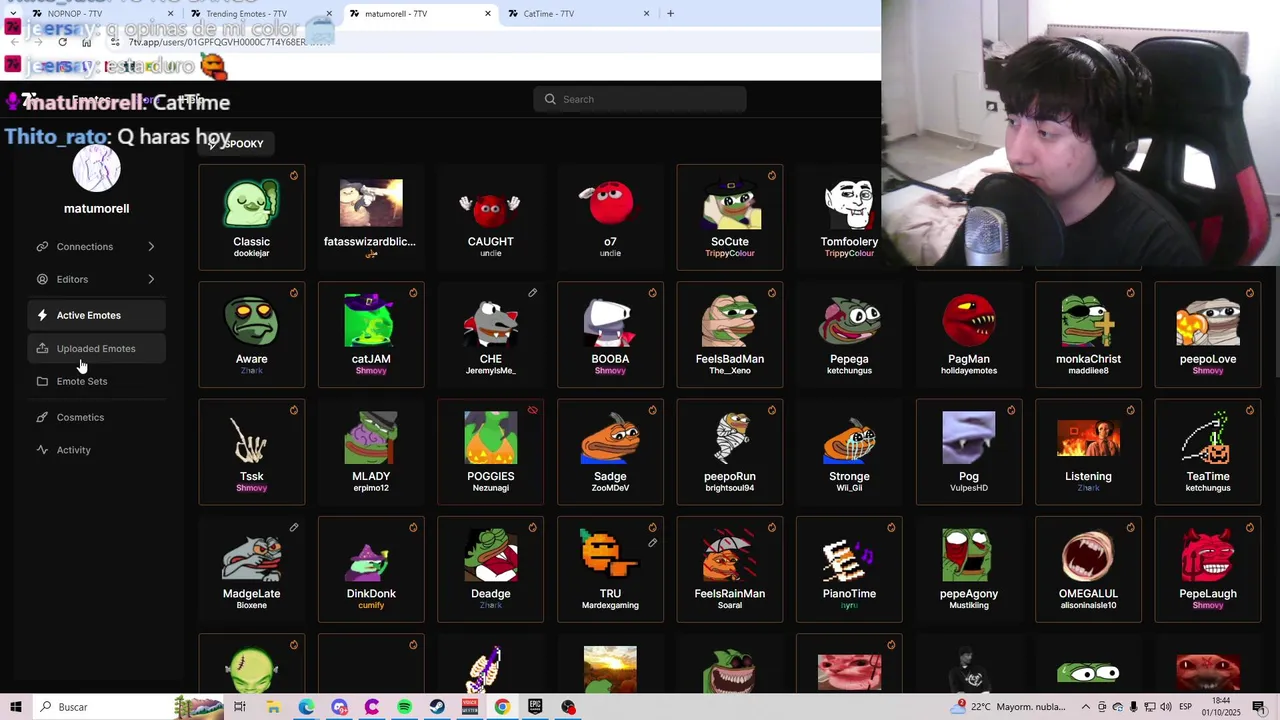Open uploader Nezunagi under the POGGIES emote
This screenshot has height=720, width=1280.
click(490, 488)
